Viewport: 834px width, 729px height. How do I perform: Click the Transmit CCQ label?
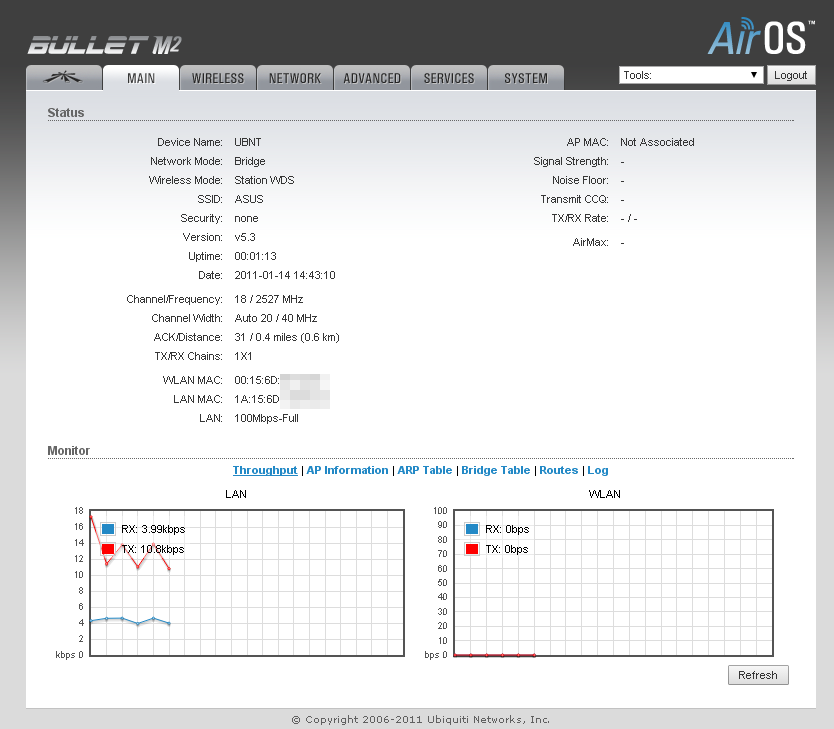coord(574,199)
